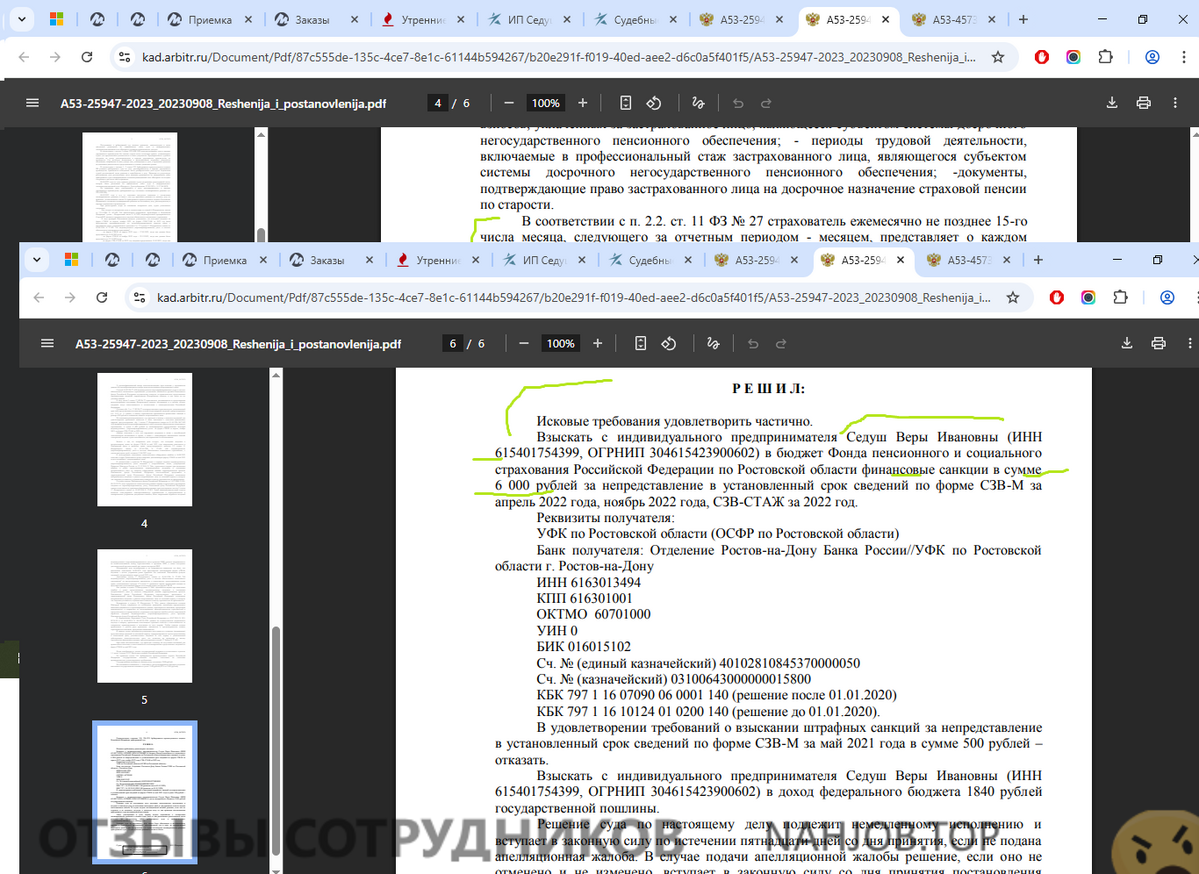Screen dimensions: 1199x874
Task: Open site information in the lower address bar
Action: tap(141, 298)
